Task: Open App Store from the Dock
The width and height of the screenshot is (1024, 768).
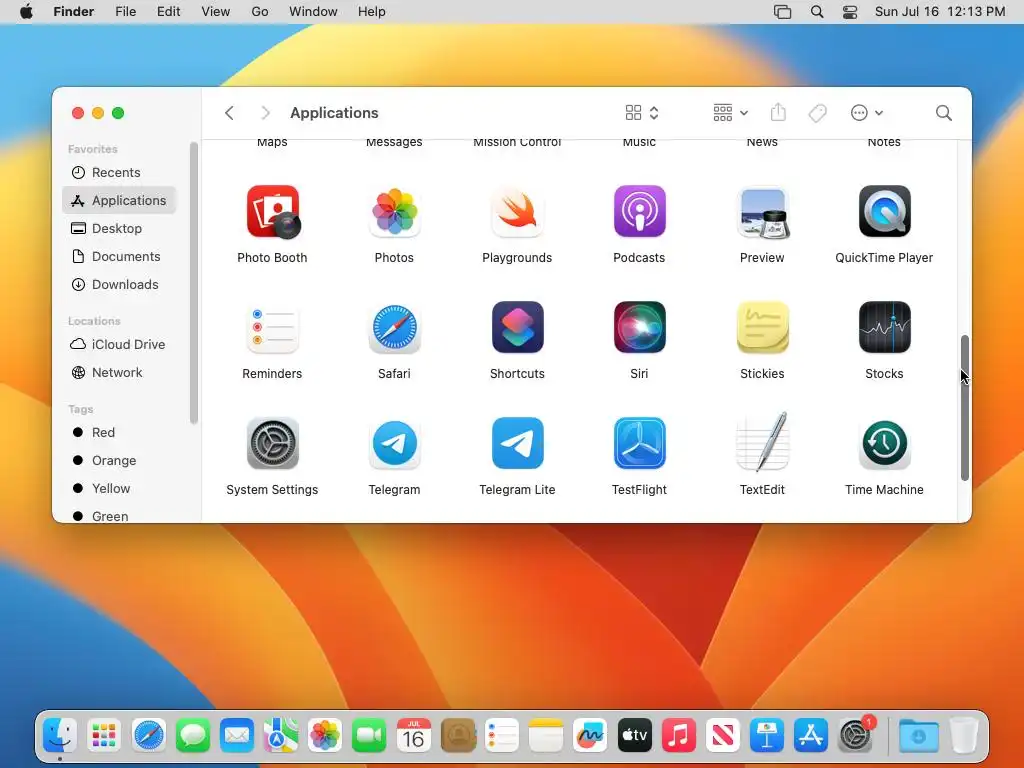Action: point(810,736)
